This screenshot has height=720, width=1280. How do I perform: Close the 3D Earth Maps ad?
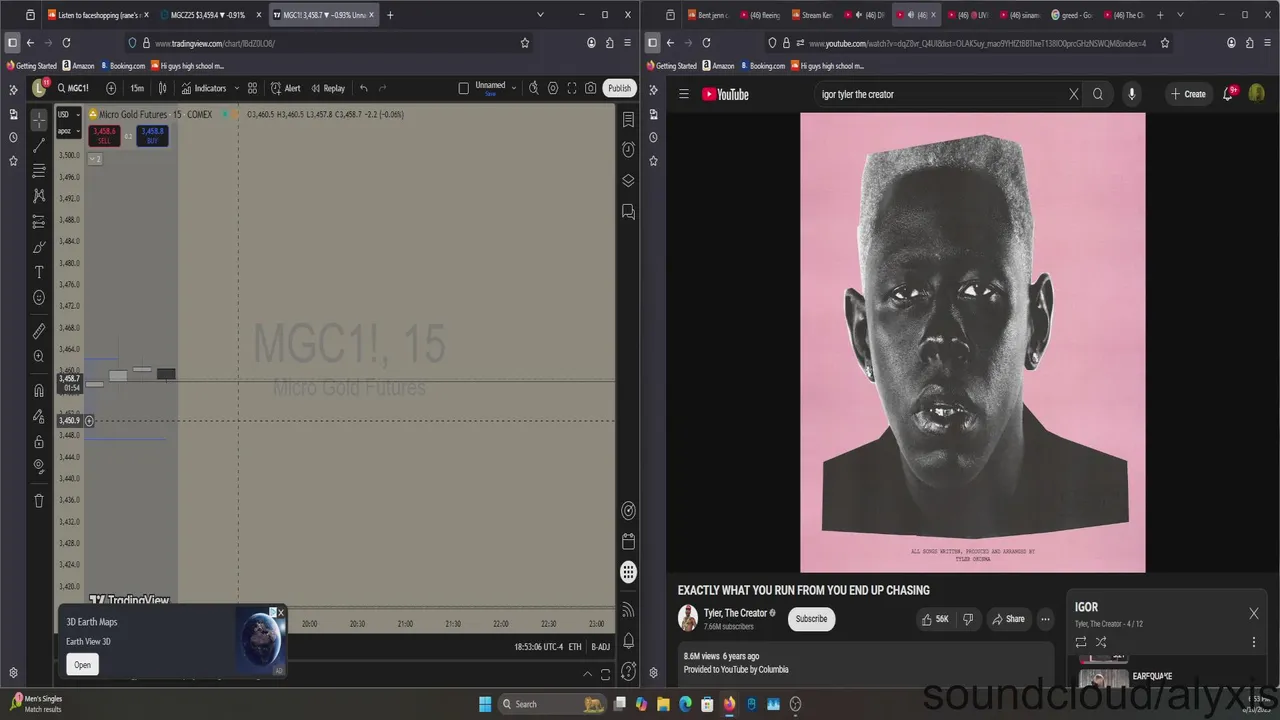pos(281,612)
